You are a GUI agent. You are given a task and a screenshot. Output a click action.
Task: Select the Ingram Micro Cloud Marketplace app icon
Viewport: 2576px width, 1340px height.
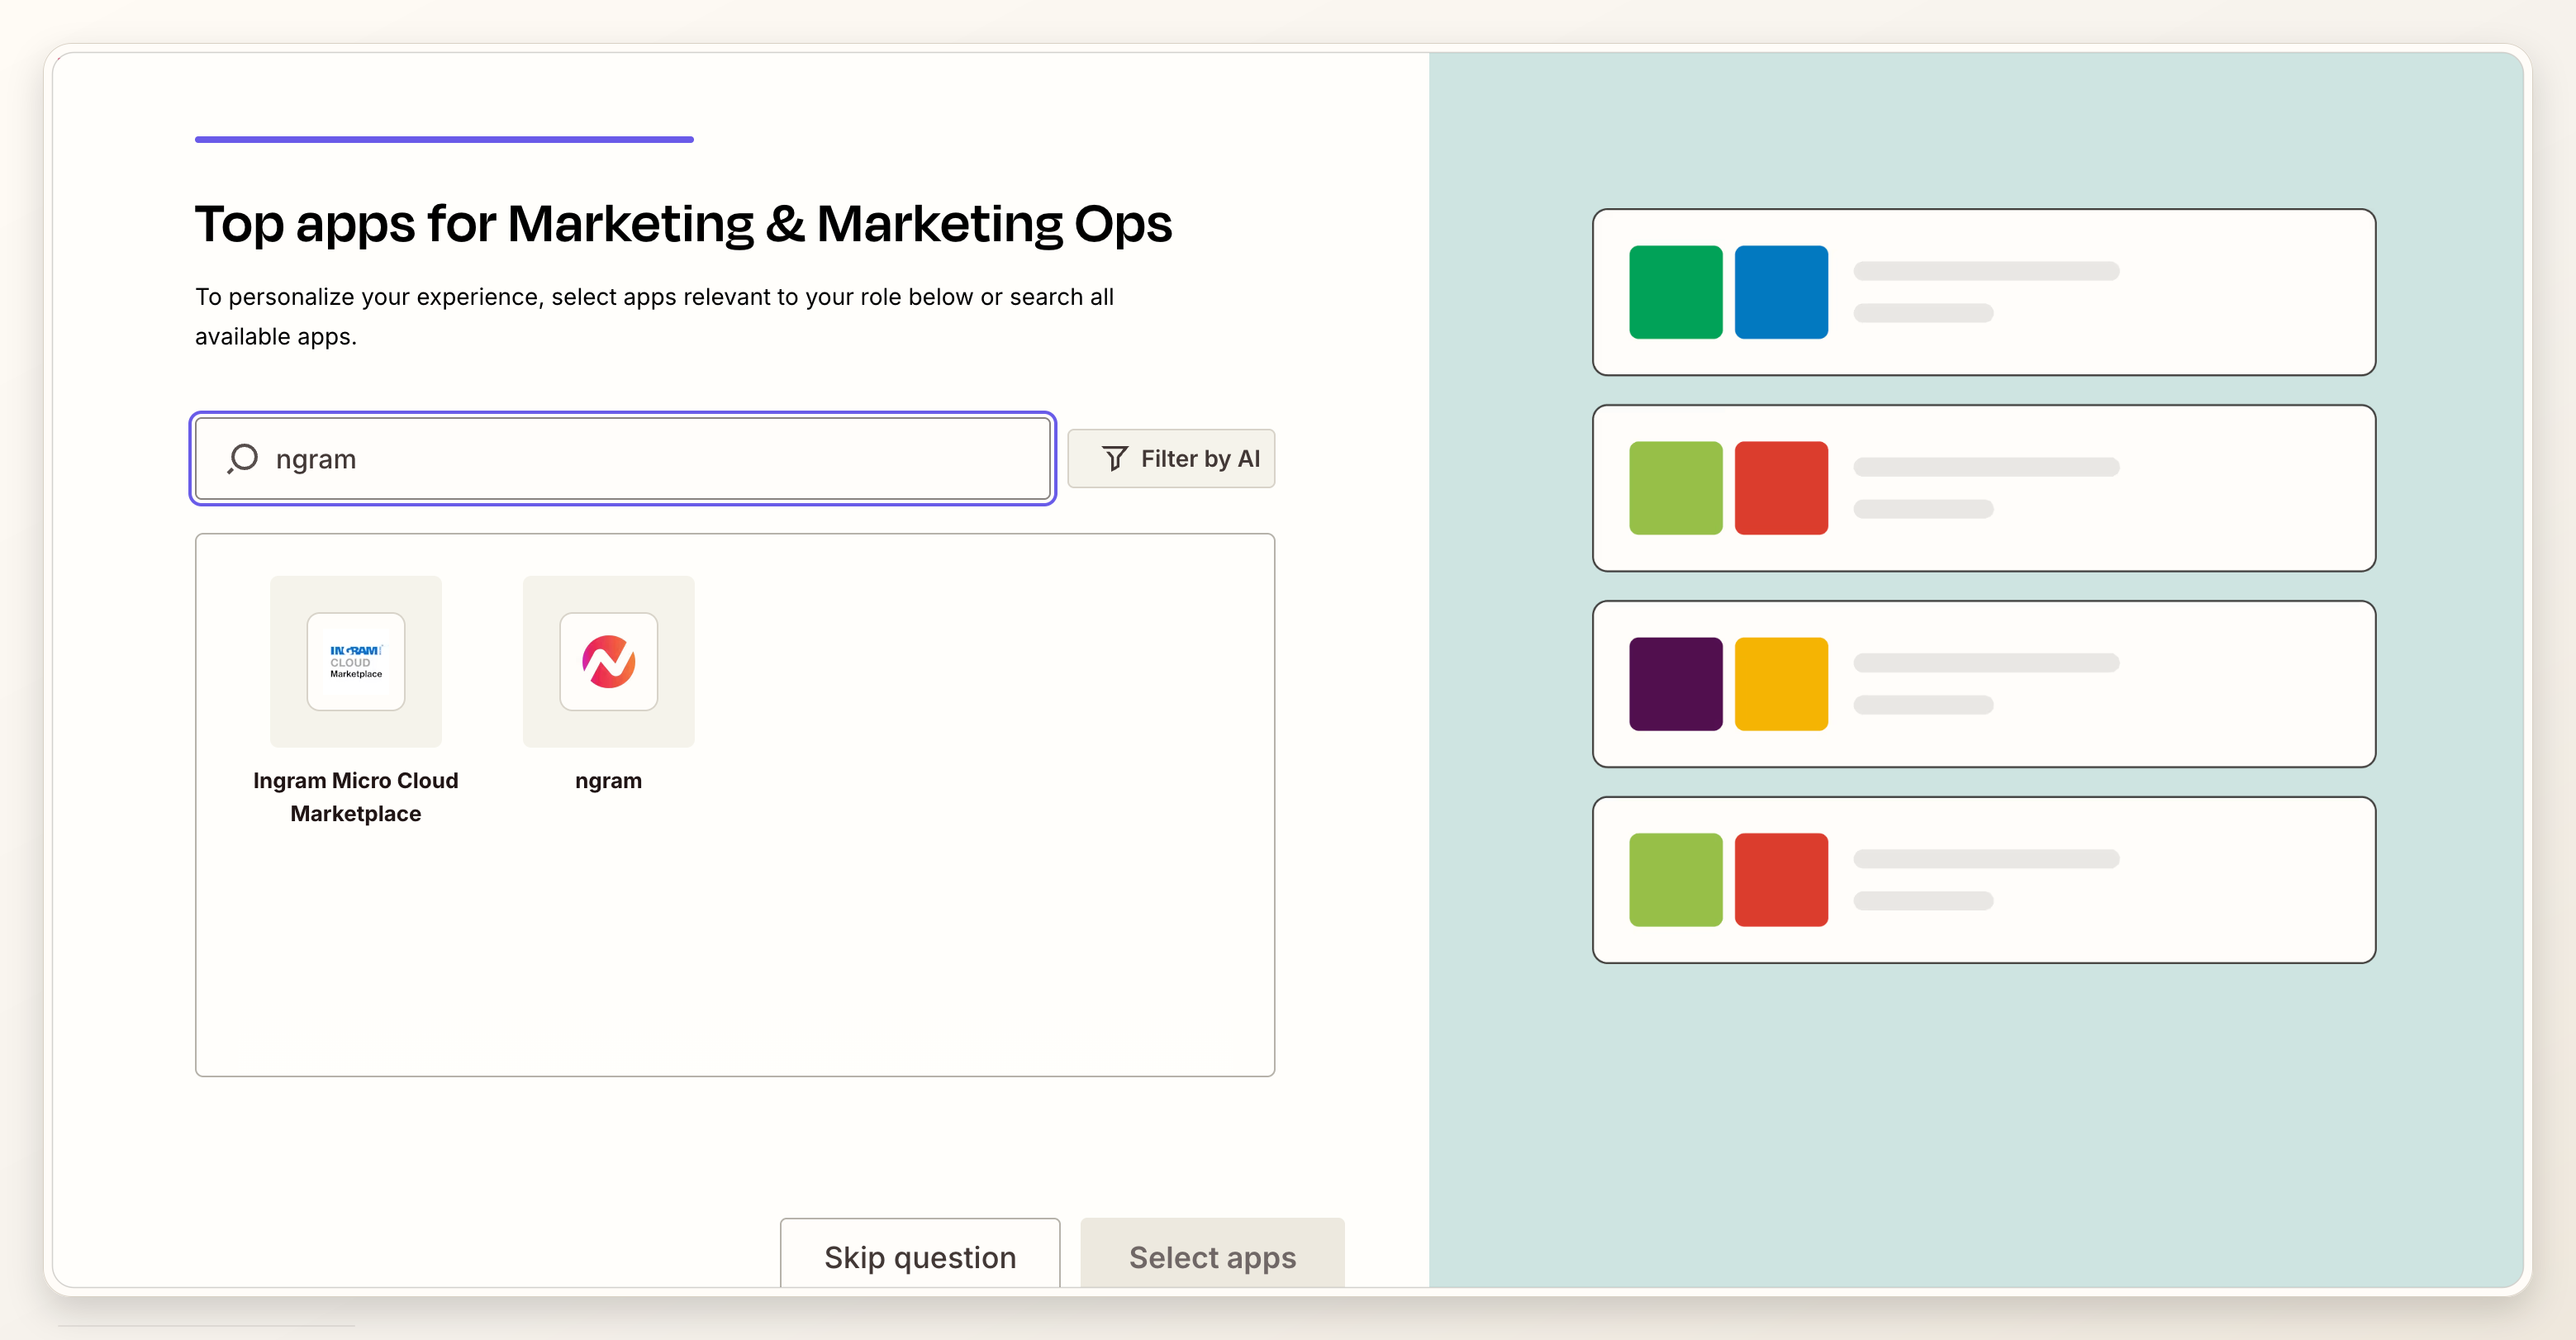(356, 662)
